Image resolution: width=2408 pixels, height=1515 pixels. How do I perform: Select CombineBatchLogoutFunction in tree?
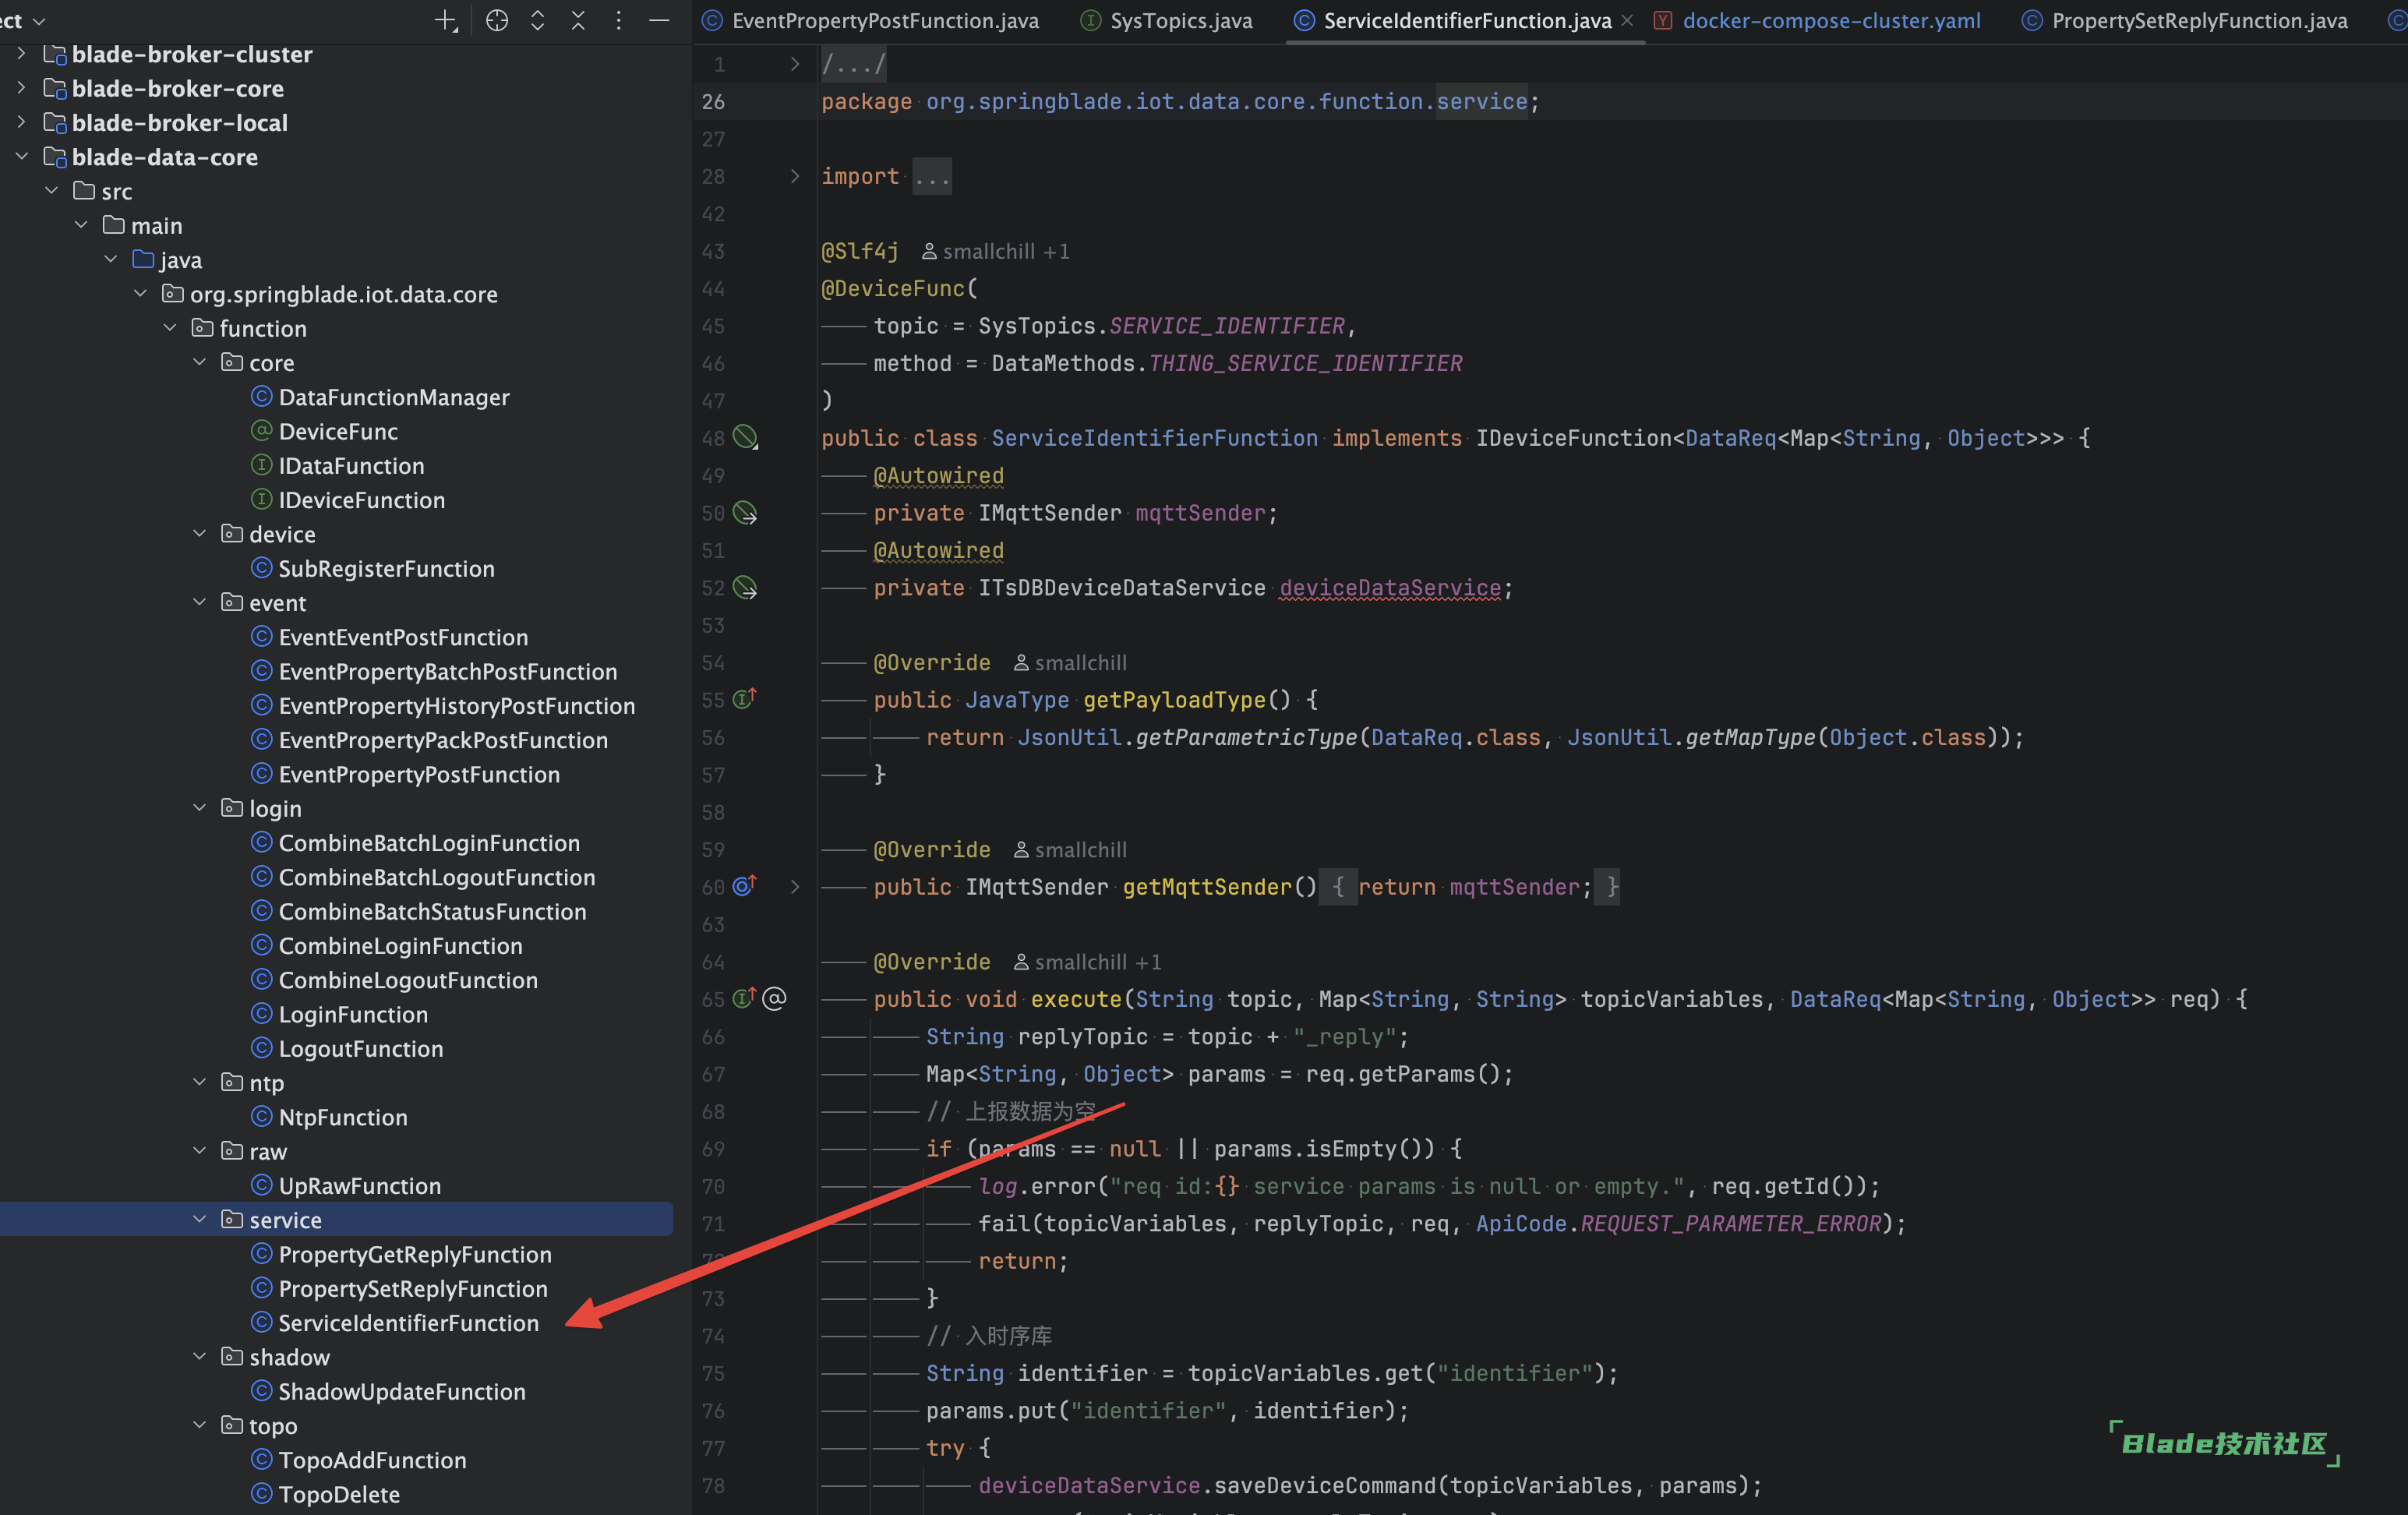[437, 877]
